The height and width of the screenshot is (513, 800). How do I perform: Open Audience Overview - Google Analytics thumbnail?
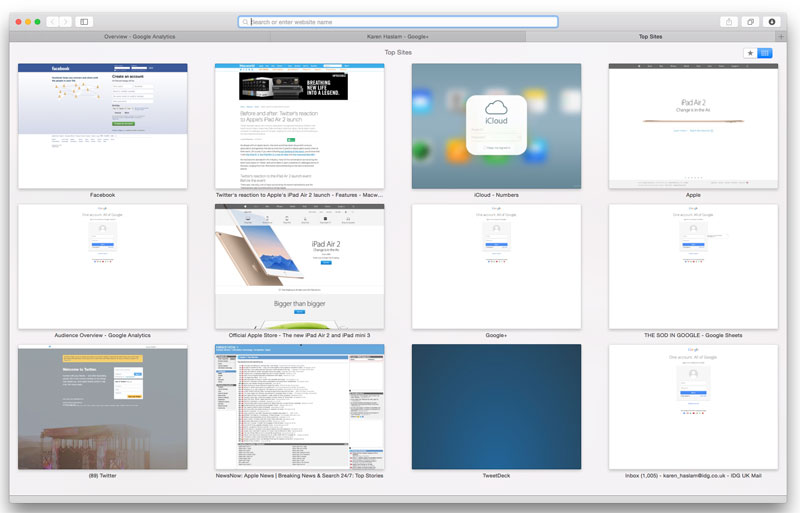click(x=103, y=266)
